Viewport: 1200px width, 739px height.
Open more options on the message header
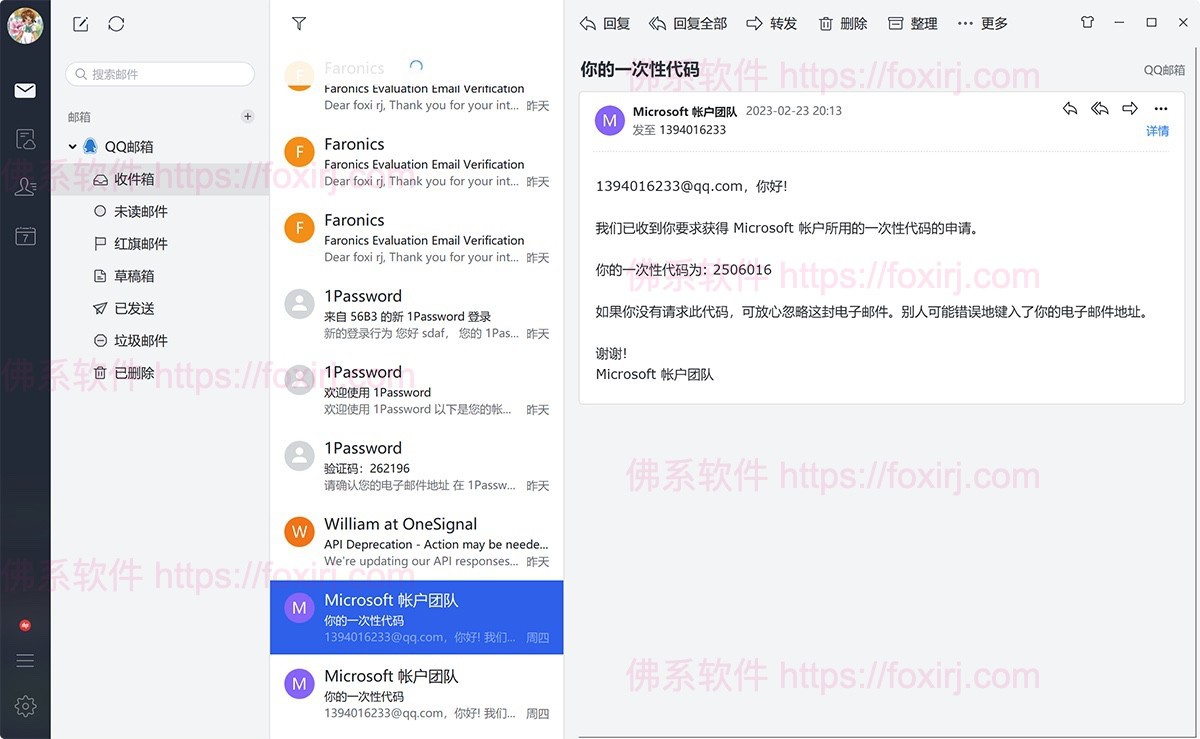(x=1160, y=109)
